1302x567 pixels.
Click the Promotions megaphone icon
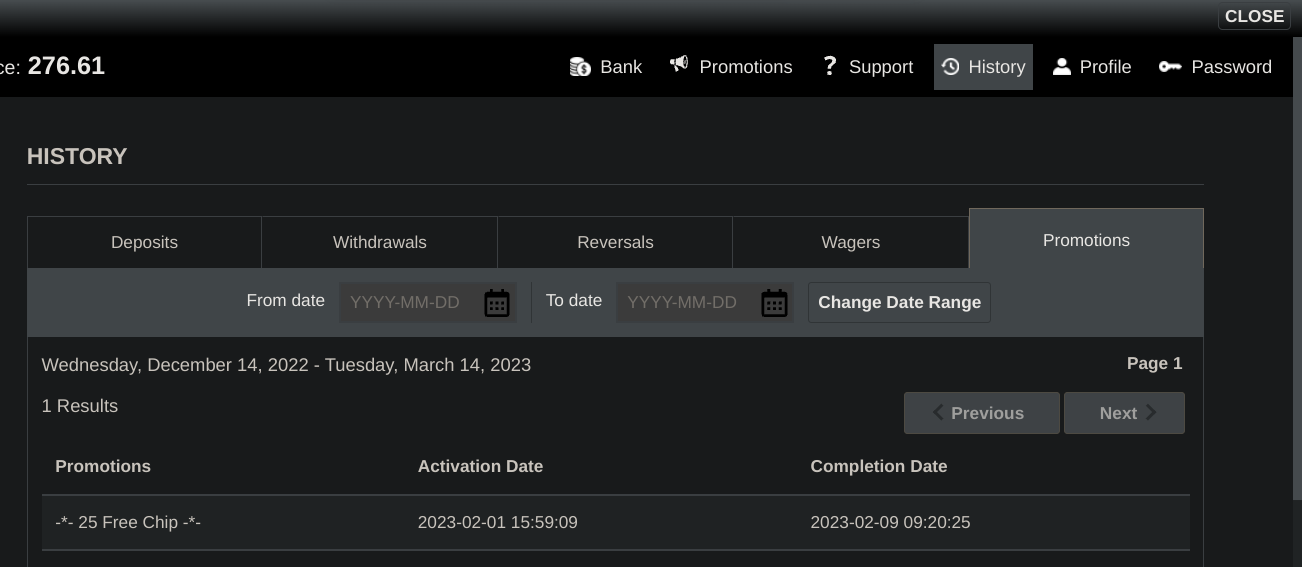[679, 65]
